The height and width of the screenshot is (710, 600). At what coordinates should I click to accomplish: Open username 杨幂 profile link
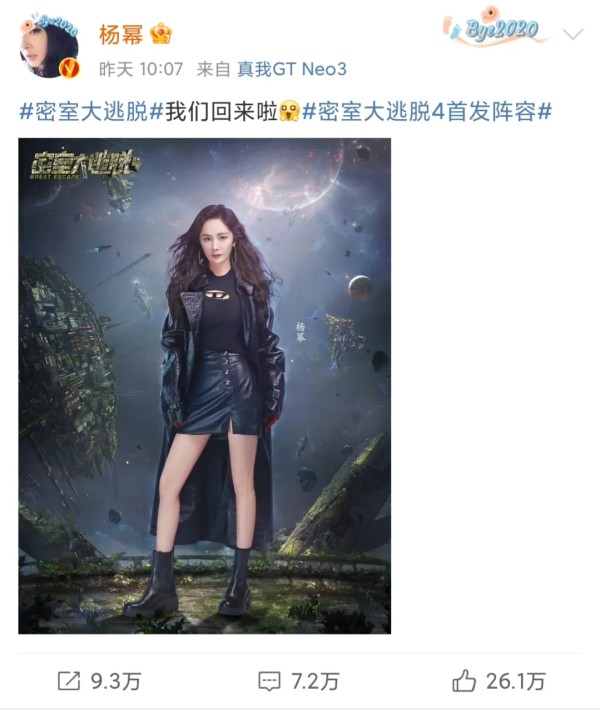pyautogui.click(x=121, y=34)
